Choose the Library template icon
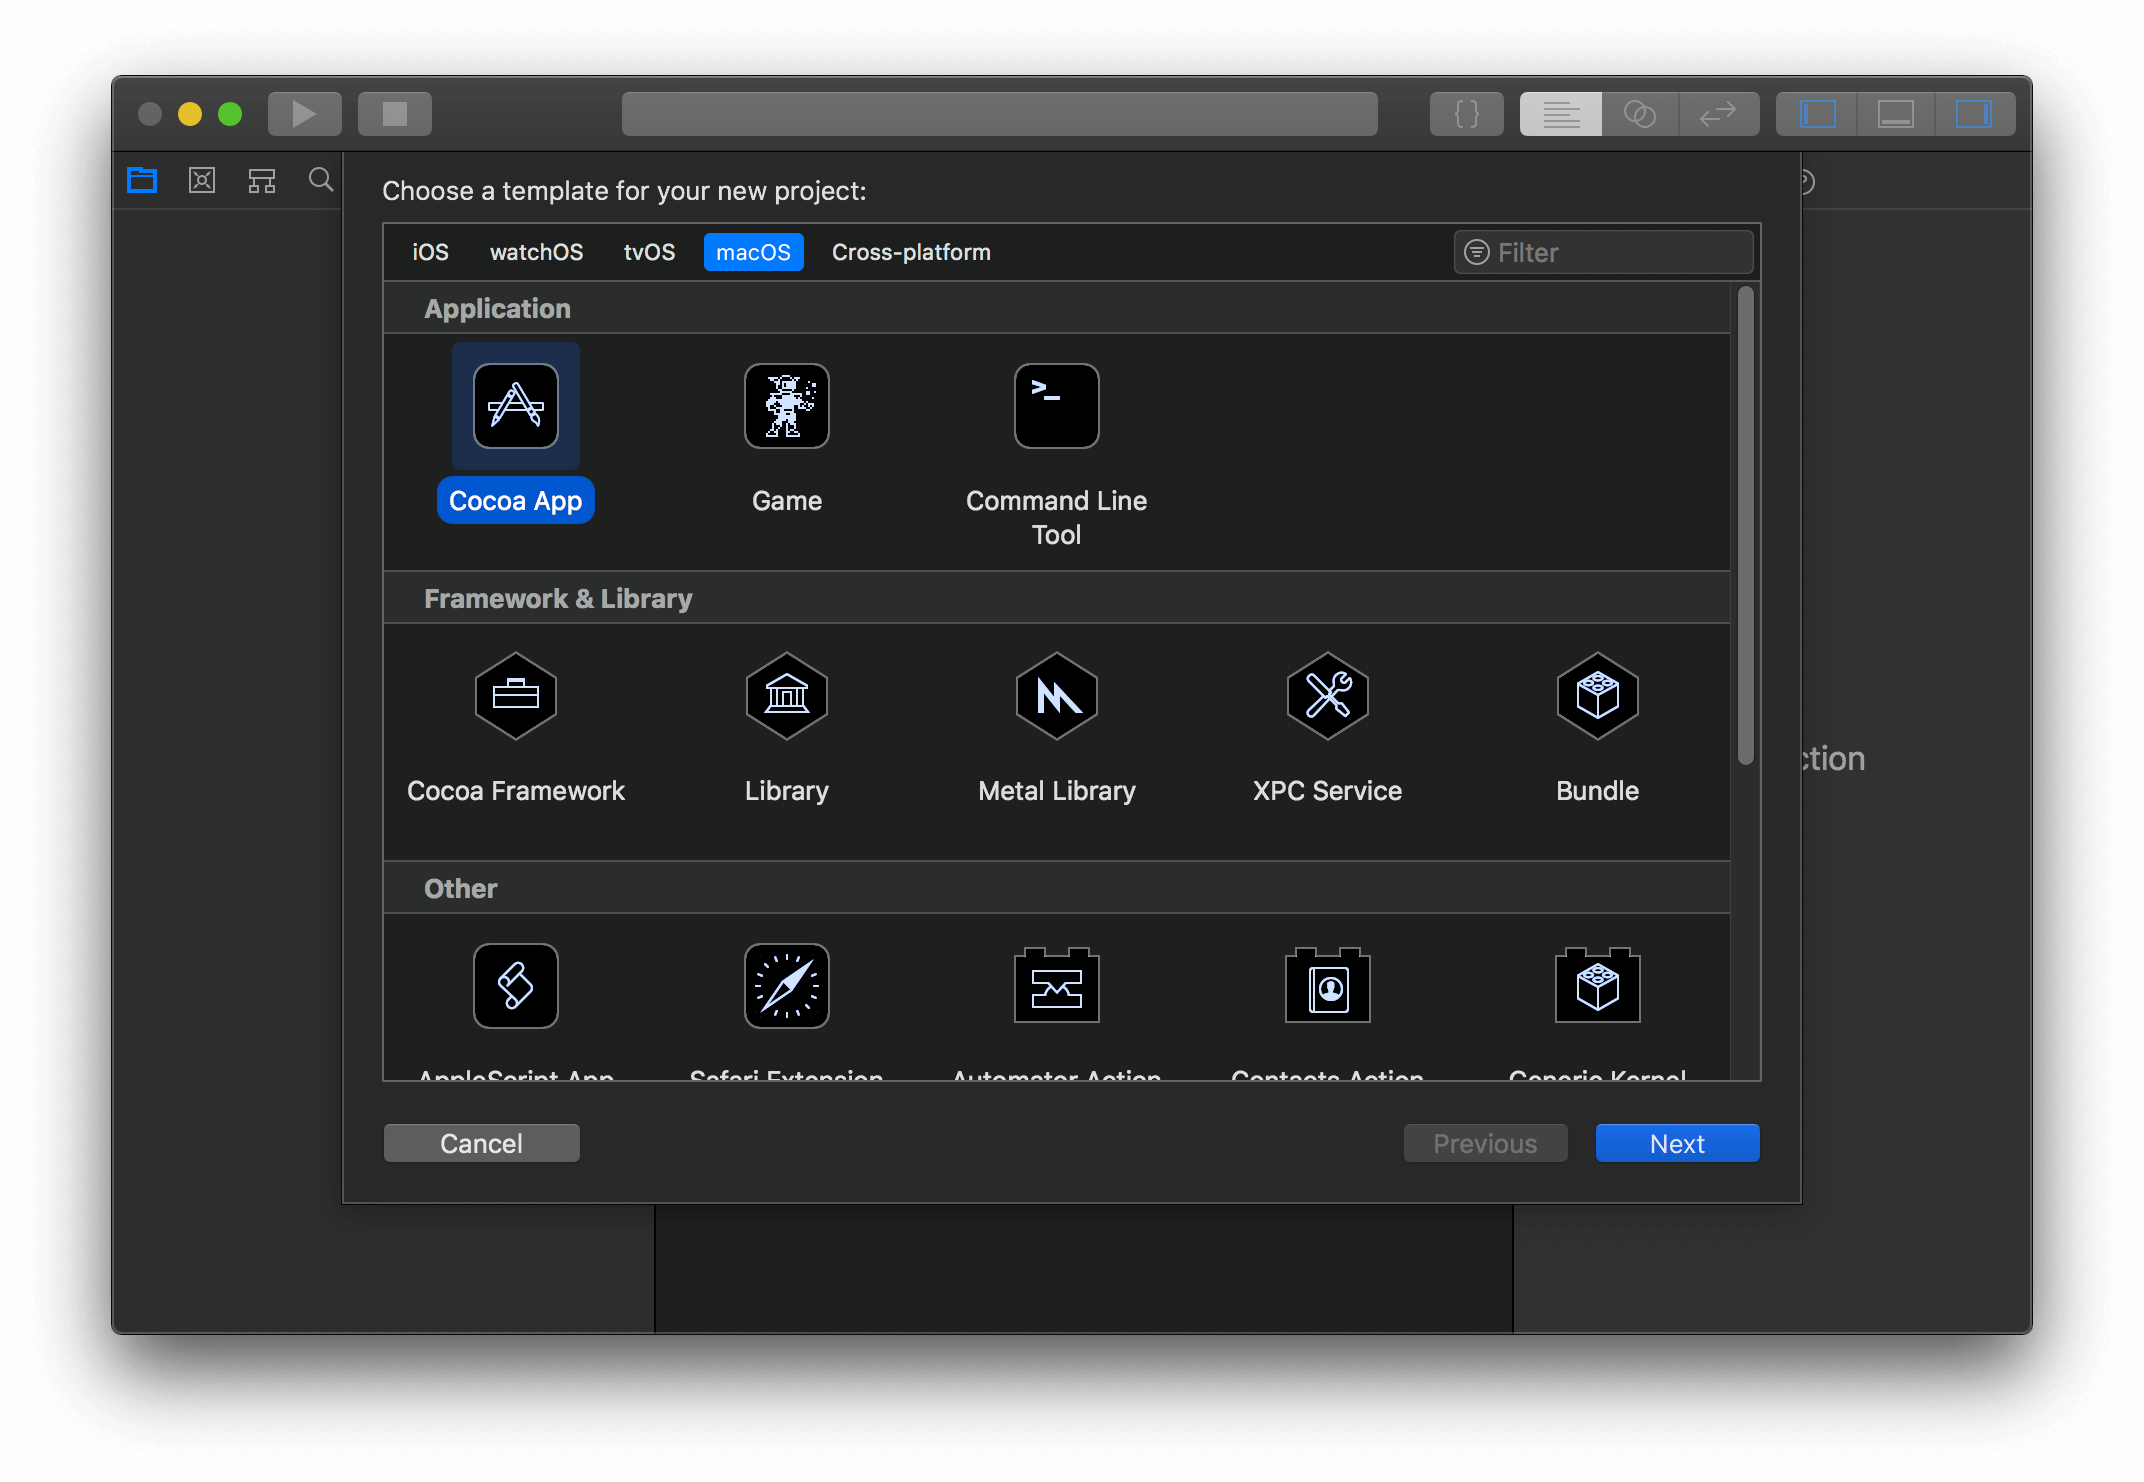Image resolution: width=2144 pixels, height=1482 pixels. click(786, 696)
